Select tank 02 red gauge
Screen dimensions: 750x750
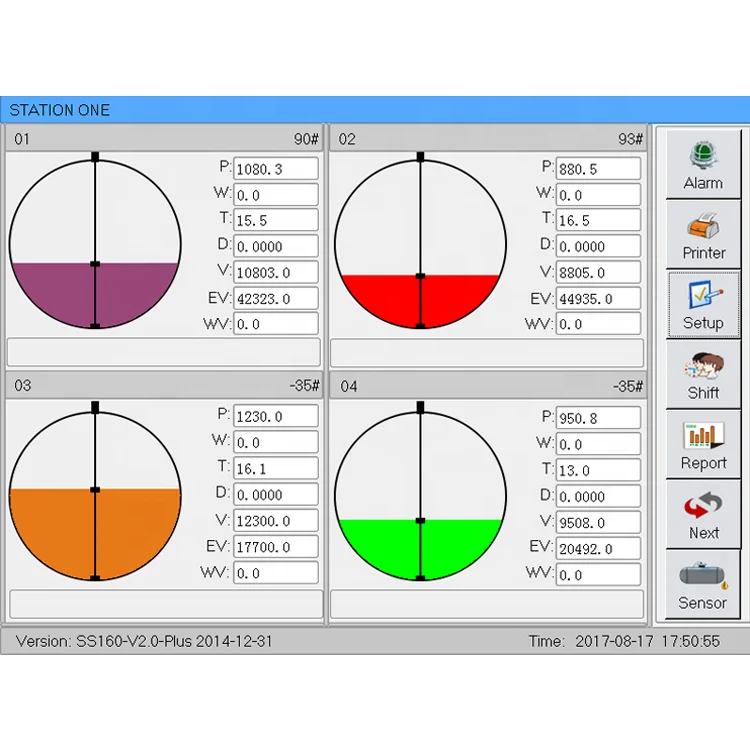pyautogui.click(x=420, y=244)
